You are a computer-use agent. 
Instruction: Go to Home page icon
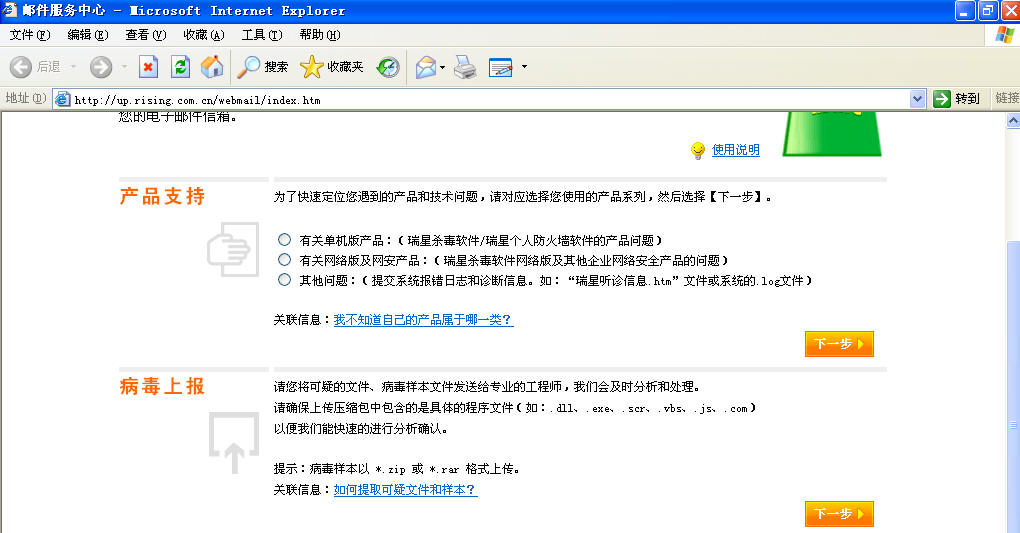coord(211,66)
